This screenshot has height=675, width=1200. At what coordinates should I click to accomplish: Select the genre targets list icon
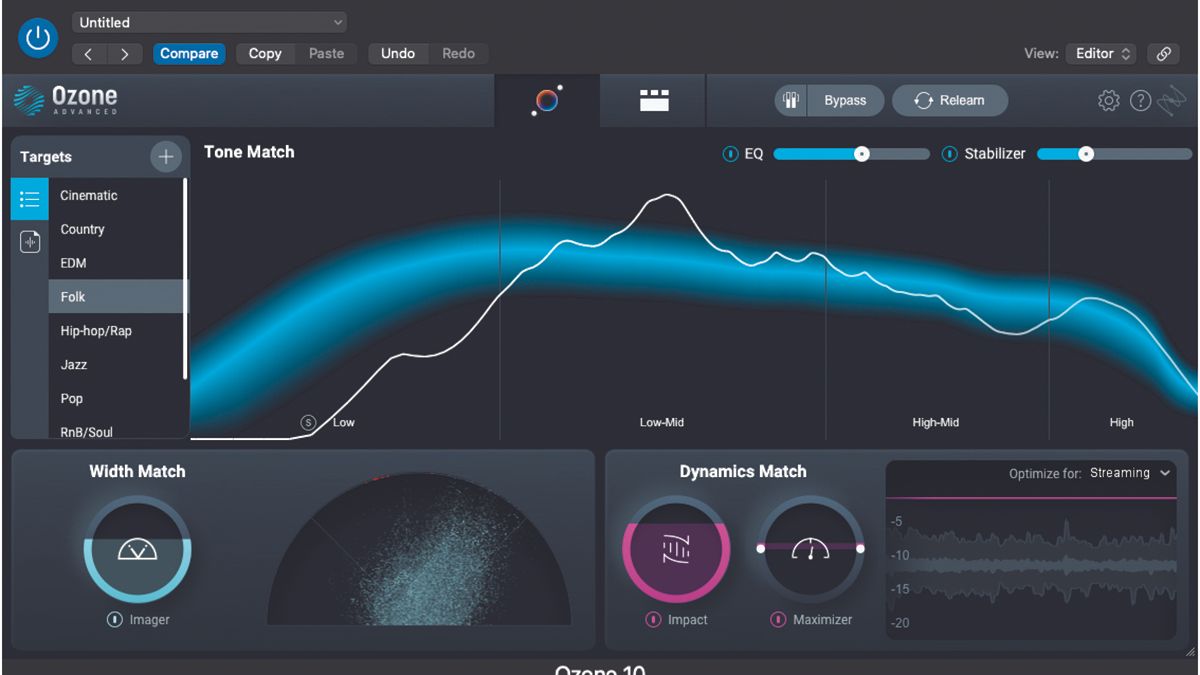pos(30,198)
